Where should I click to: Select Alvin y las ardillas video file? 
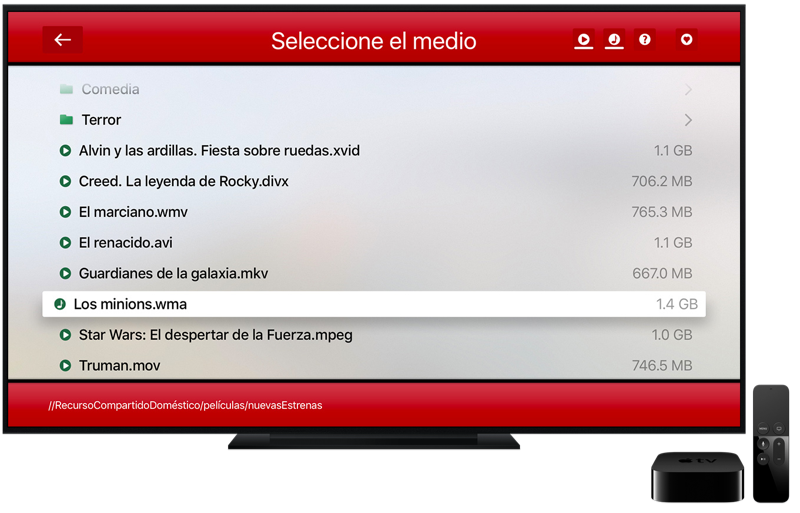[219, 151]
